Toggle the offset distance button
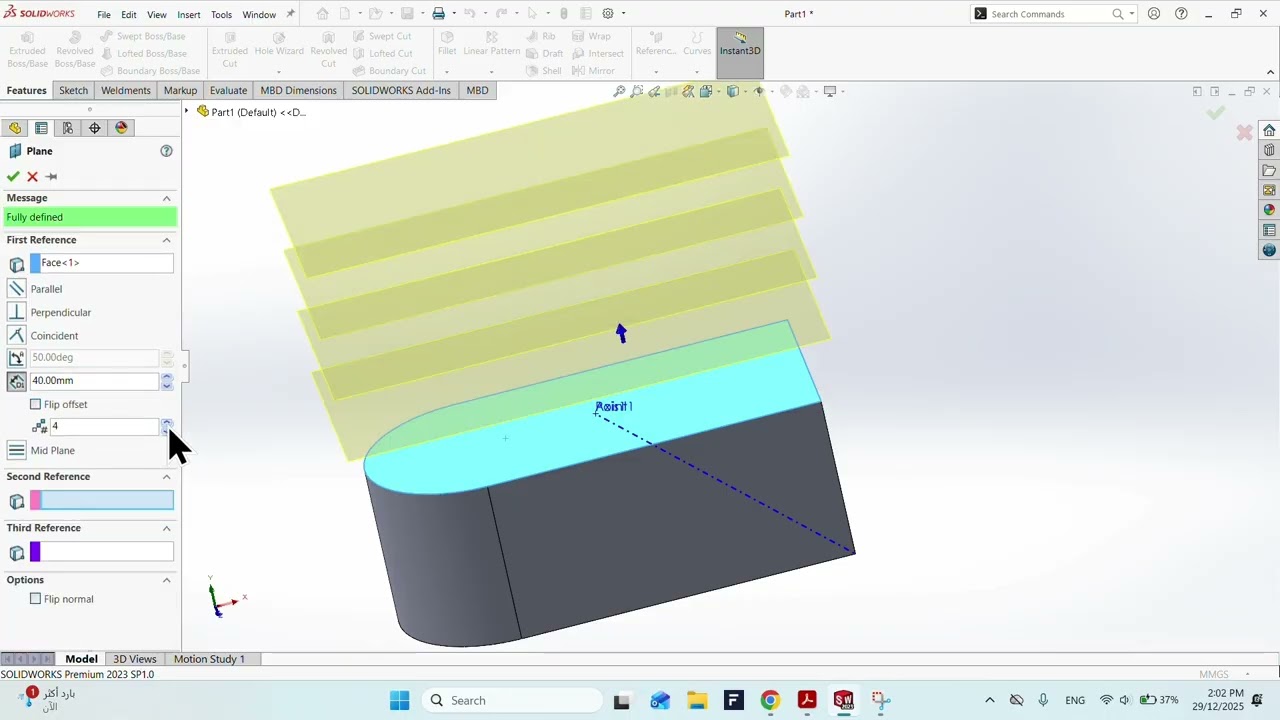 [x=16, y=381]
